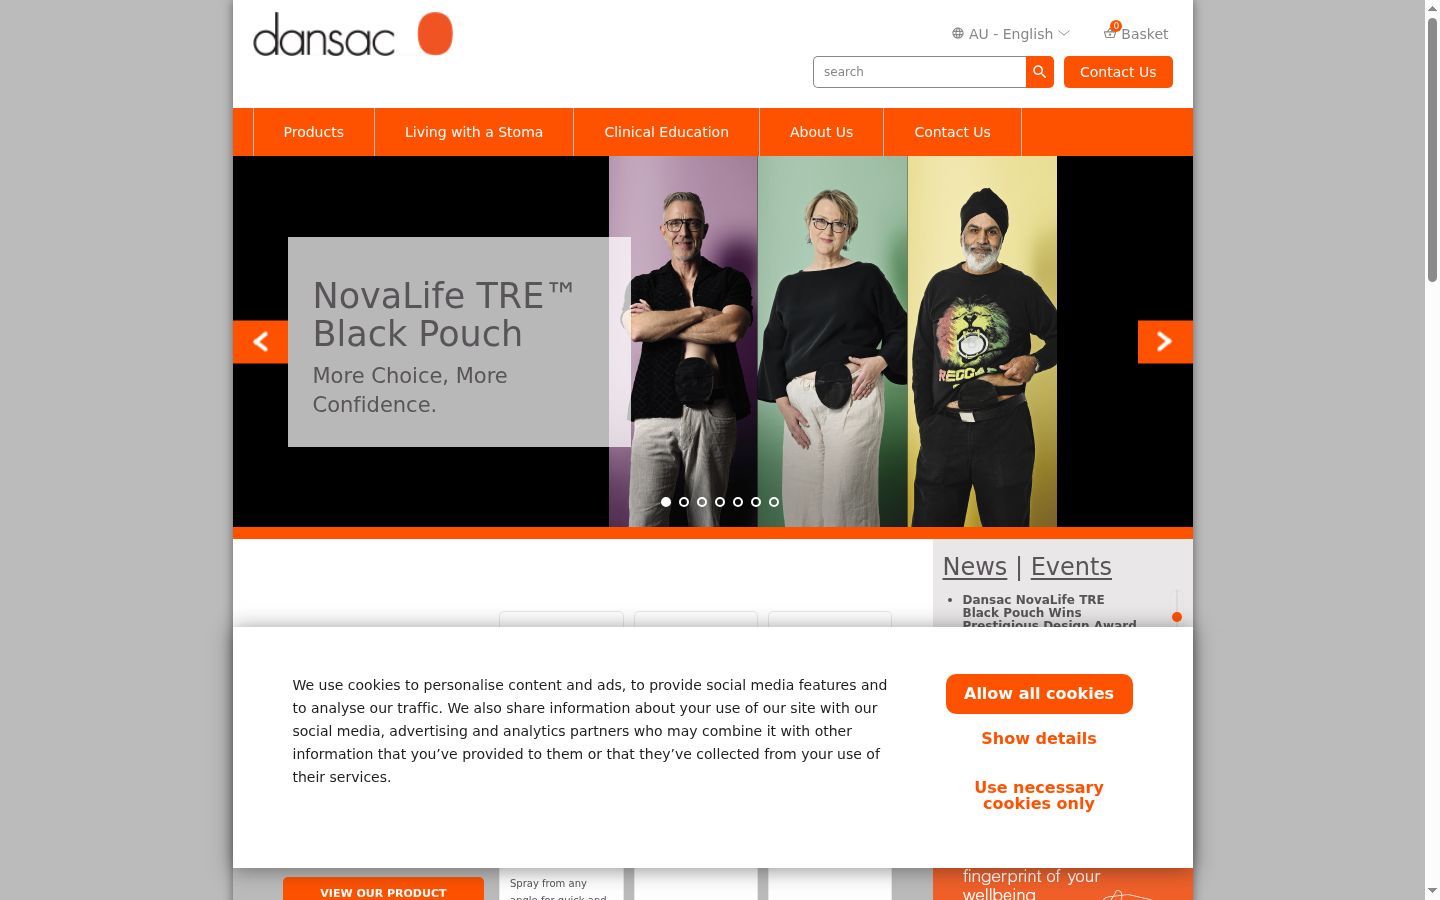Select the last carousel dot

point(774,502)
